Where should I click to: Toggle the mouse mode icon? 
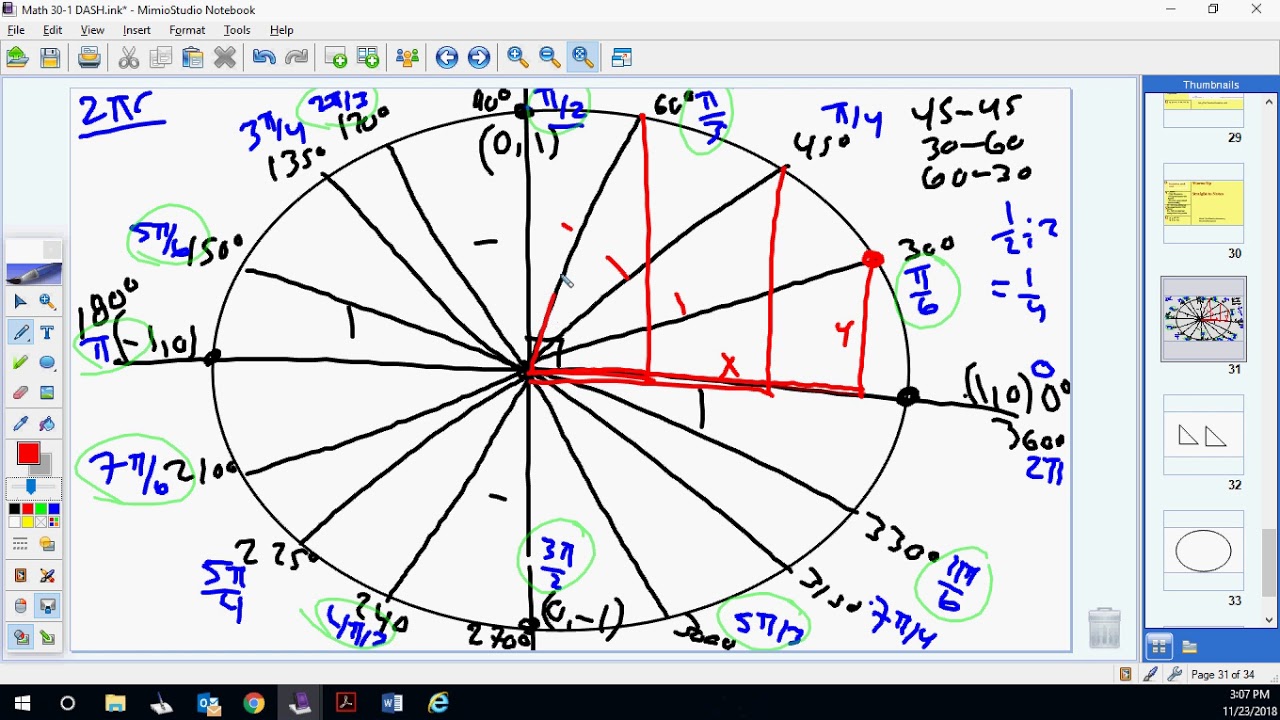point(21,606)
